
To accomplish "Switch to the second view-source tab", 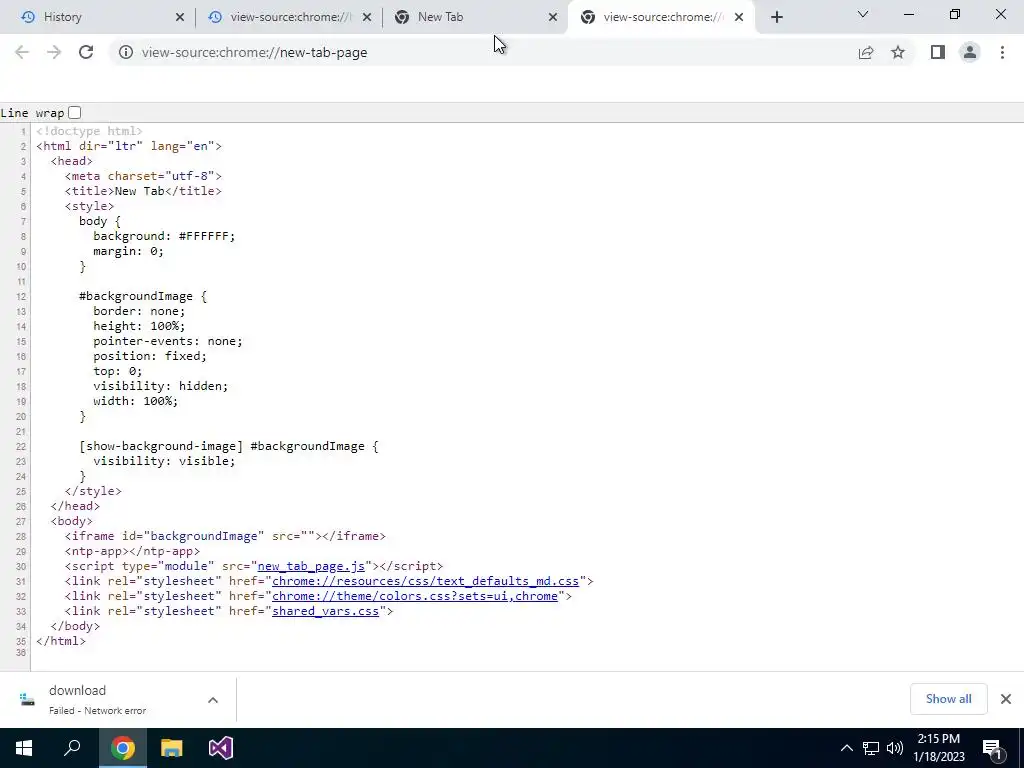I will coord(289,17).
